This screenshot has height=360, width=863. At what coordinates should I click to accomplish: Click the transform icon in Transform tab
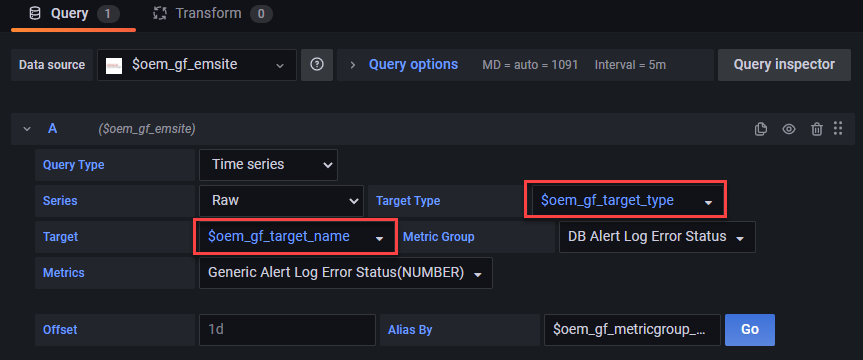coord(160,14)
